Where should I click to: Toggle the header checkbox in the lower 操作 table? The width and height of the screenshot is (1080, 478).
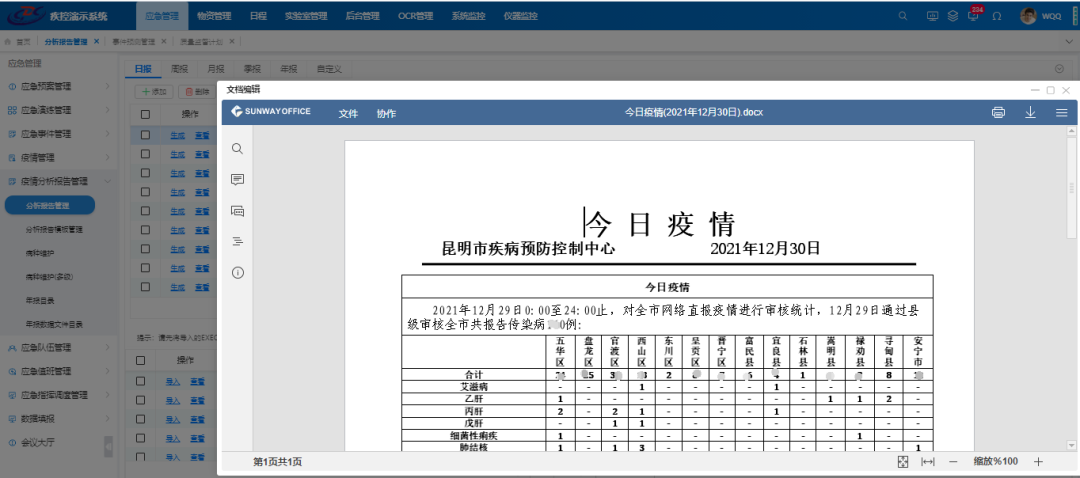141,360
